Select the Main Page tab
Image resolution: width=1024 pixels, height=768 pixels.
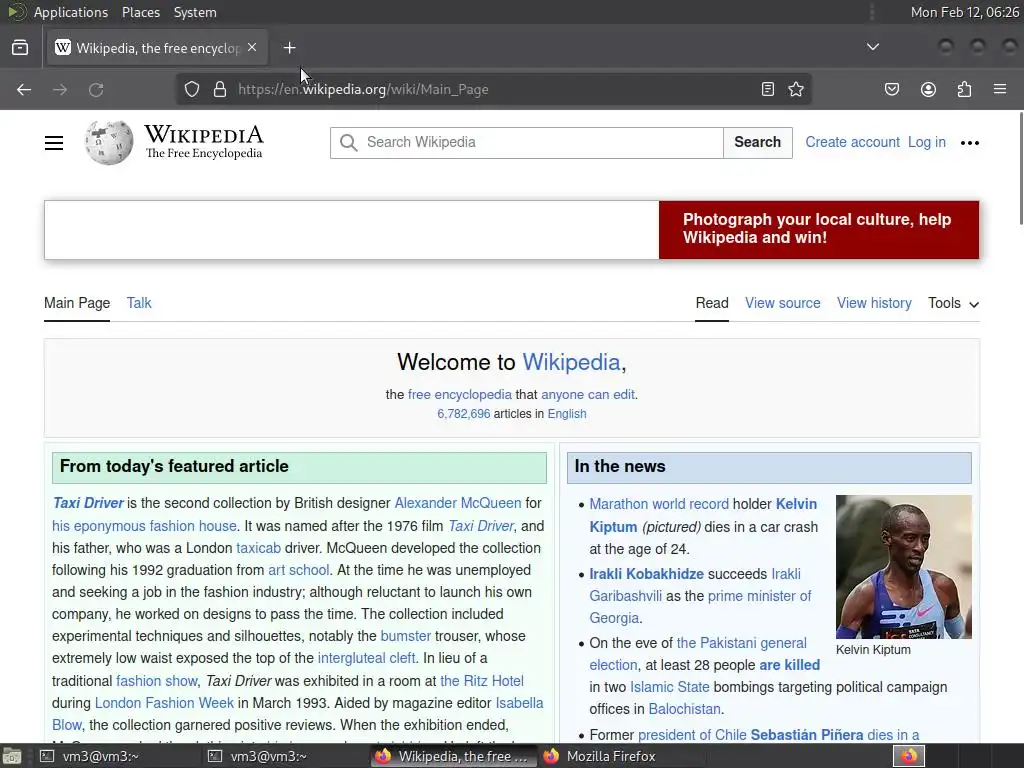pos(77,303)
